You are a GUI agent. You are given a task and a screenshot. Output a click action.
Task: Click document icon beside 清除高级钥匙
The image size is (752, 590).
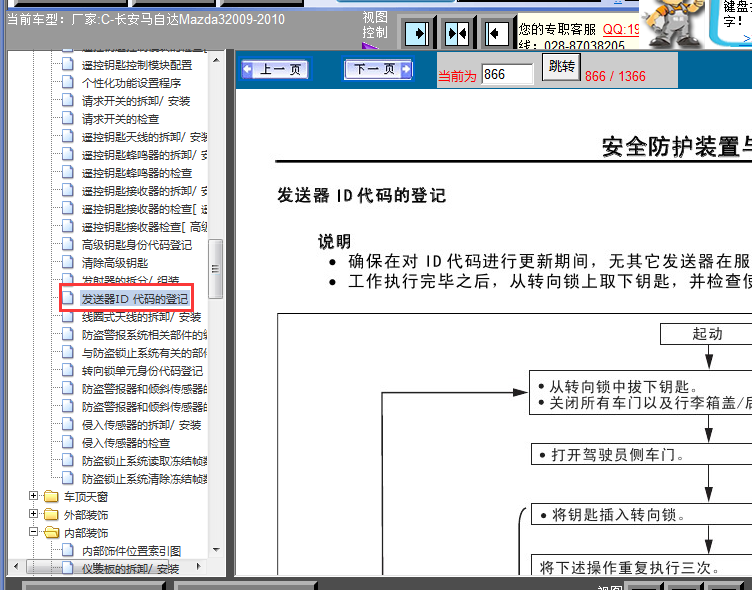pos(68,263)
